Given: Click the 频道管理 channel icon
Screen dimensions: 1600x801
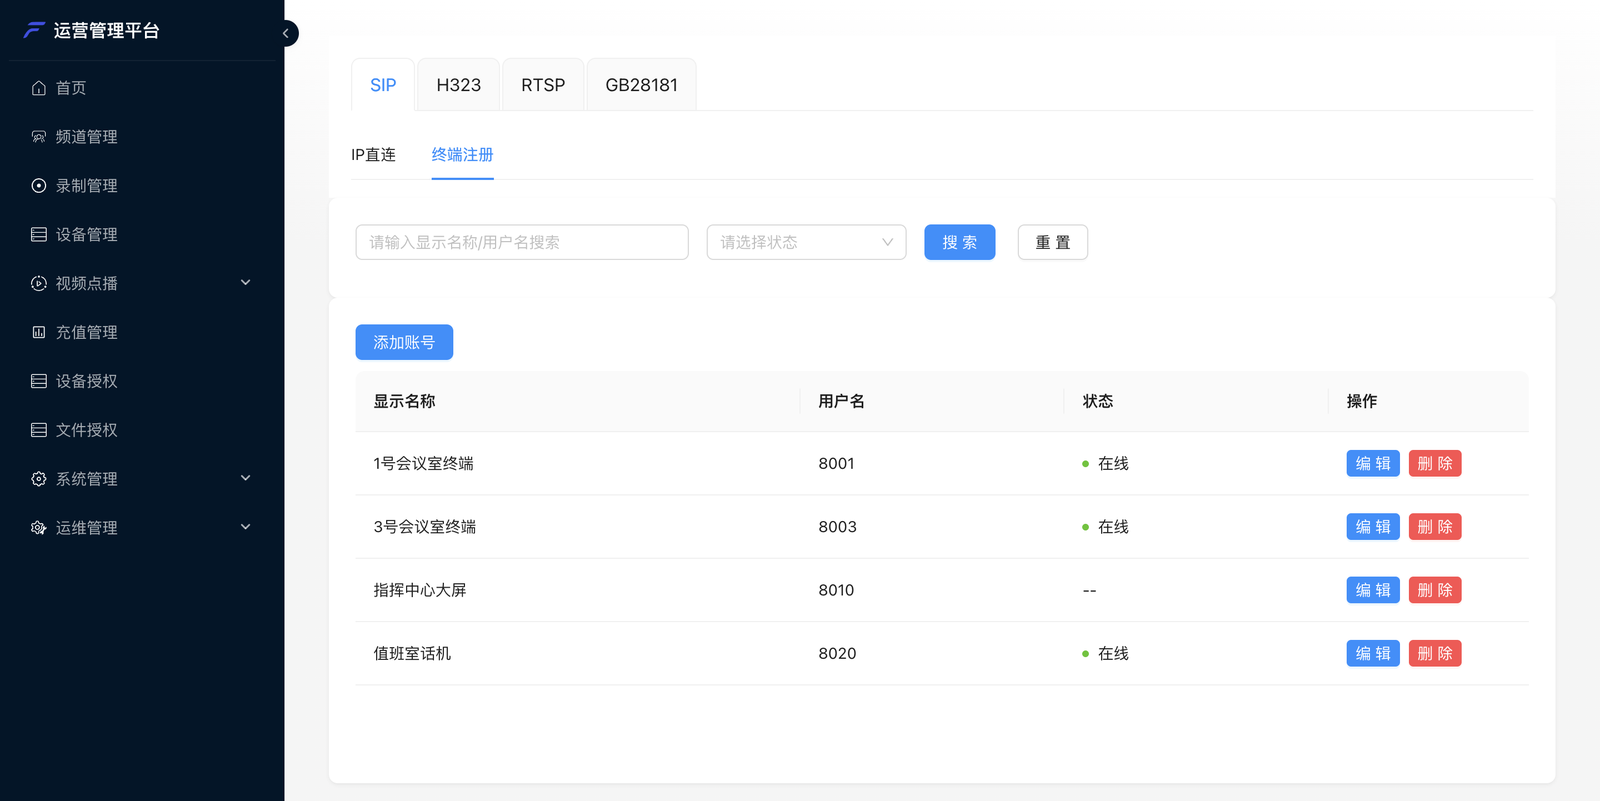Looking at the screenshot, I should [39, 137].
